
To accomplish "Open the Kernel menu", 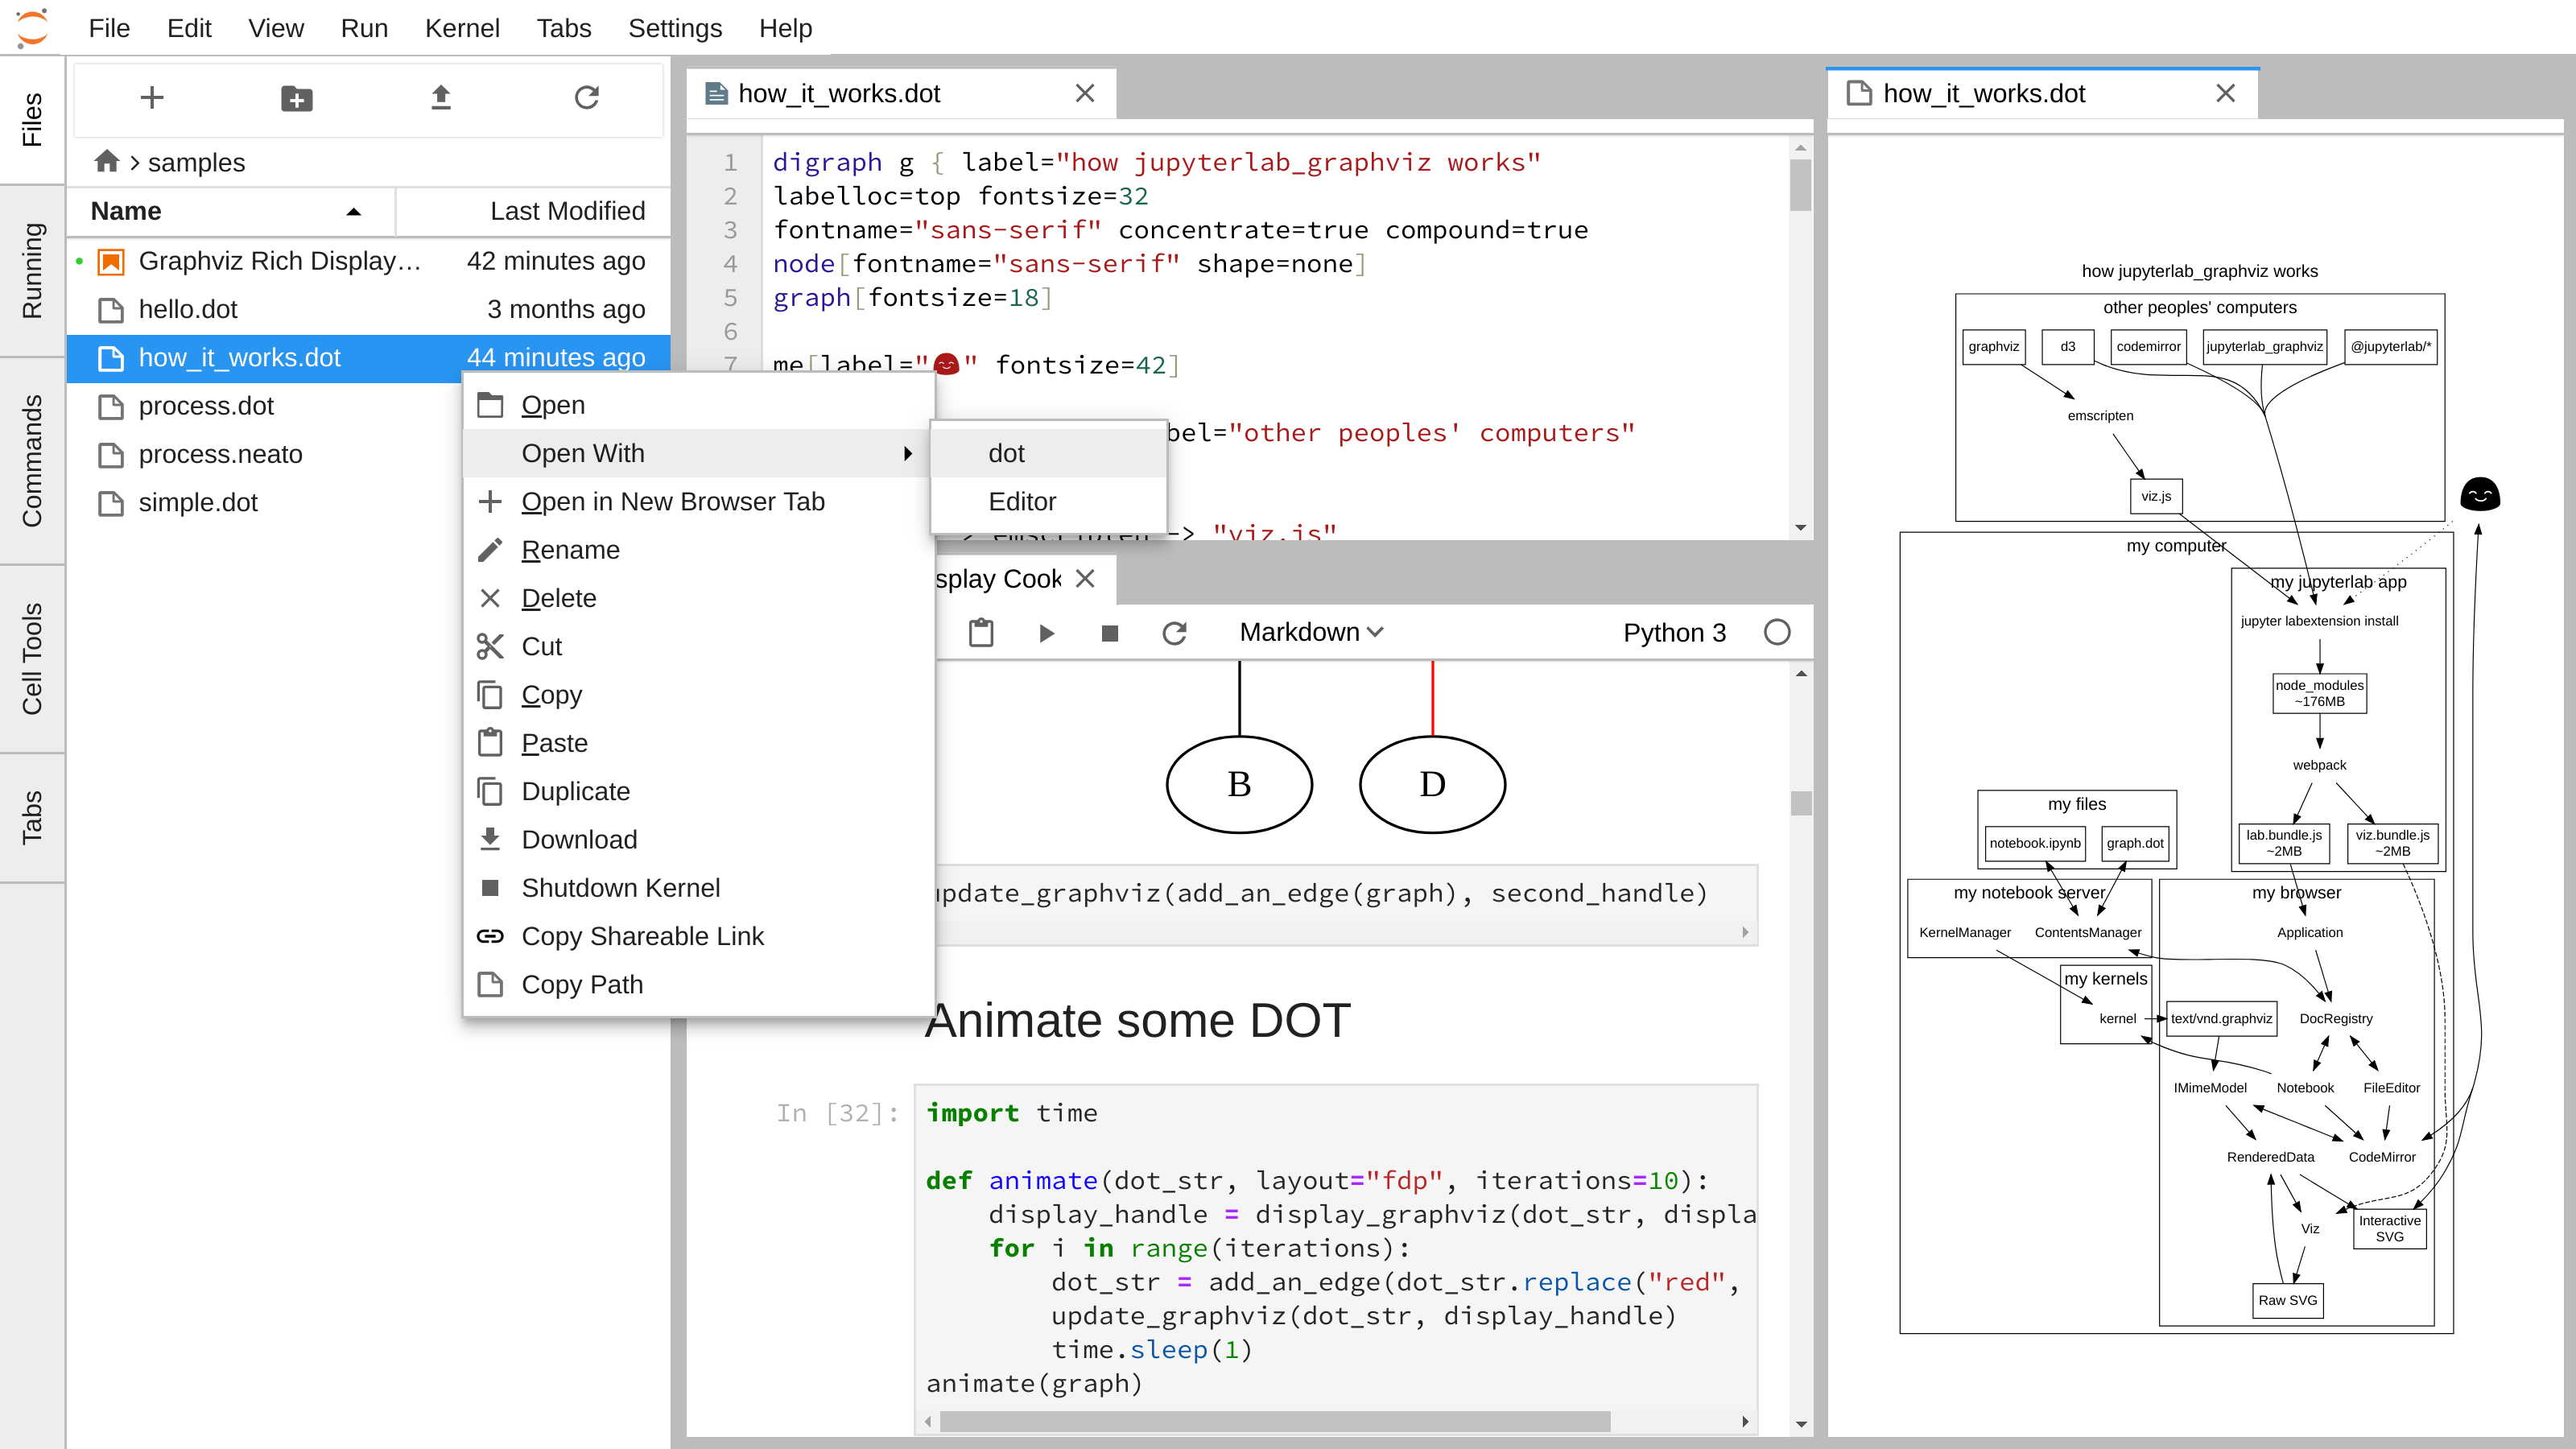I will pos(461,28).
